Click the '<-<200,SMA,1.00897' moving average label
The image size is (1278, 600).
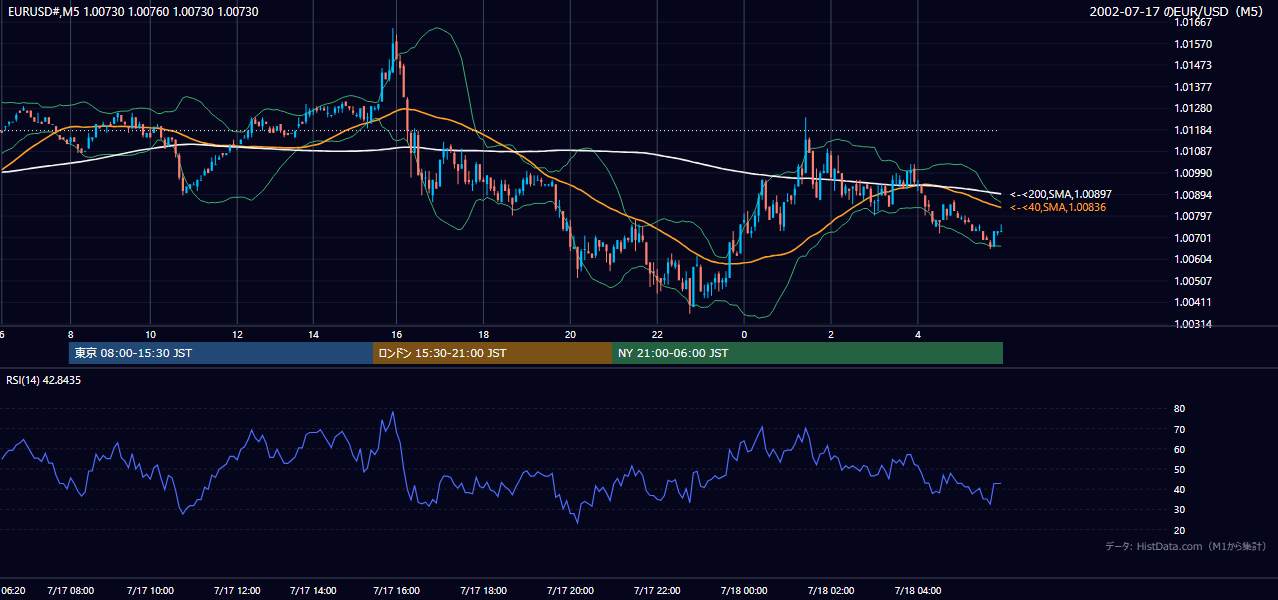[x=1061, y=194]
